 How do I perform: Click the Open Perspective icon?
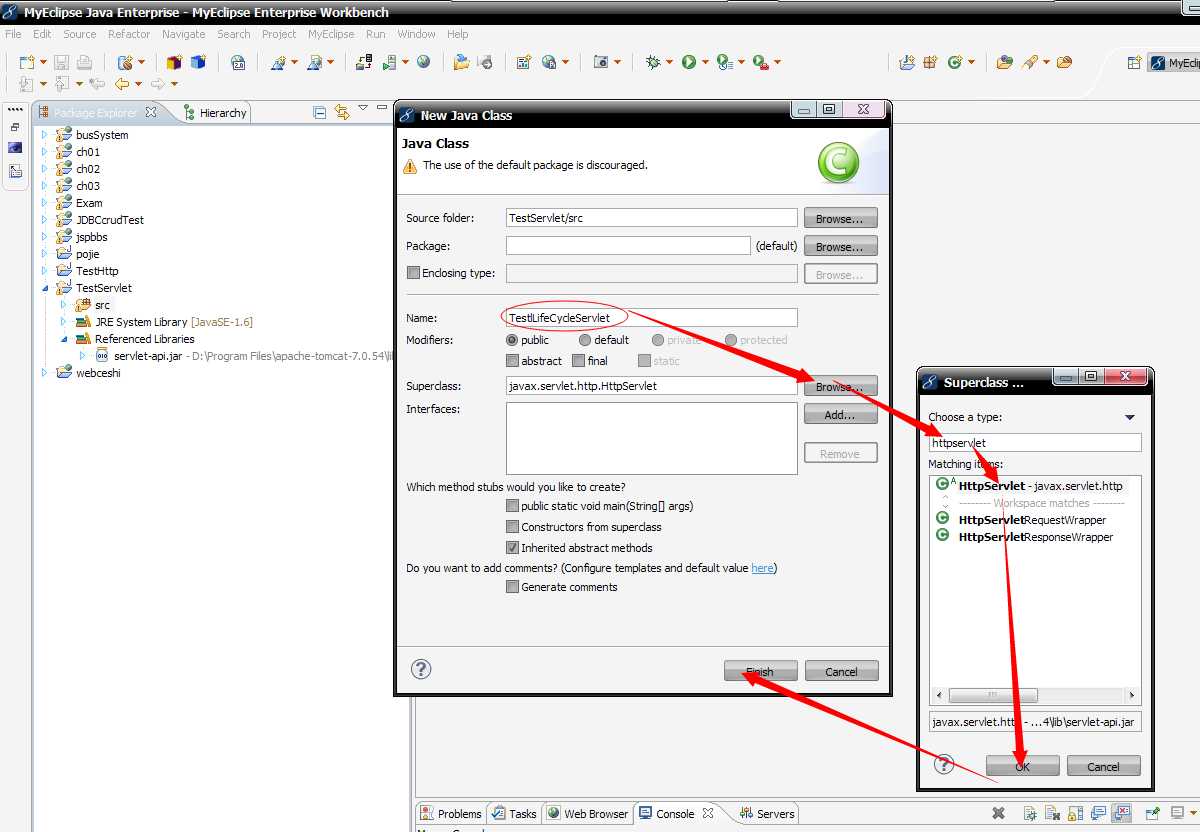(1134, 62)
